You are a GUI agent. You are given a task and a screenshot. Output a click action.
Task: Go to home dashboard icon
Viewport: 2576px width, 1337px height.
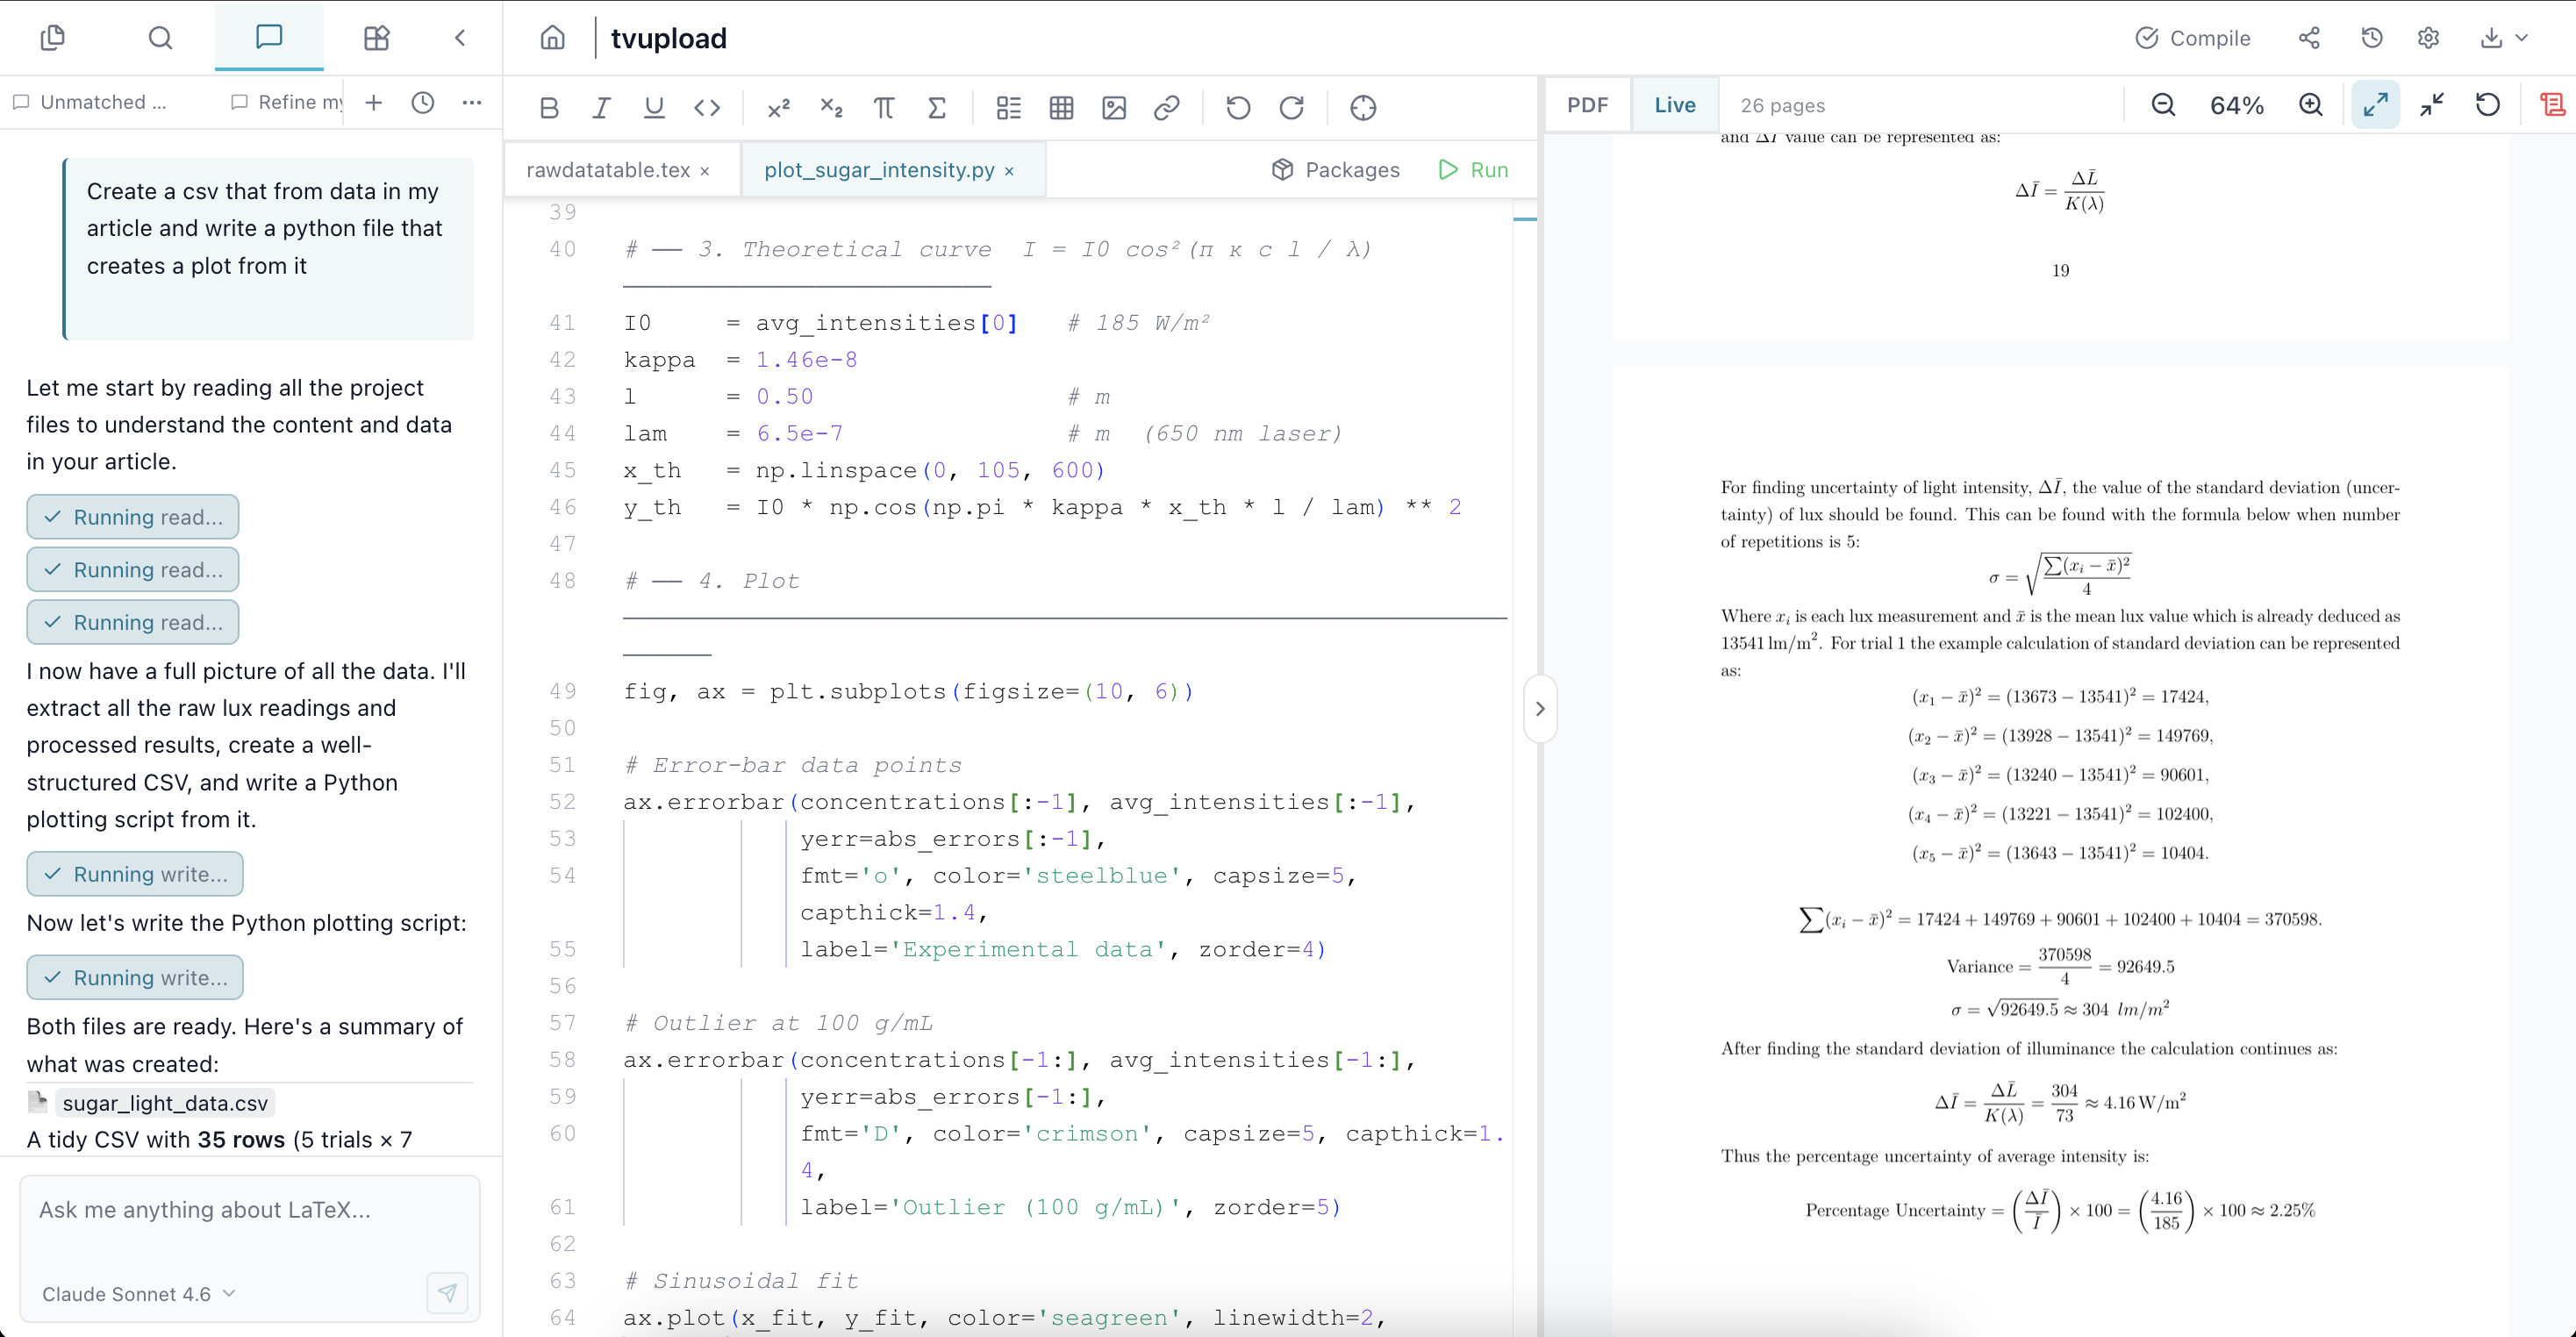click(553, 38)
